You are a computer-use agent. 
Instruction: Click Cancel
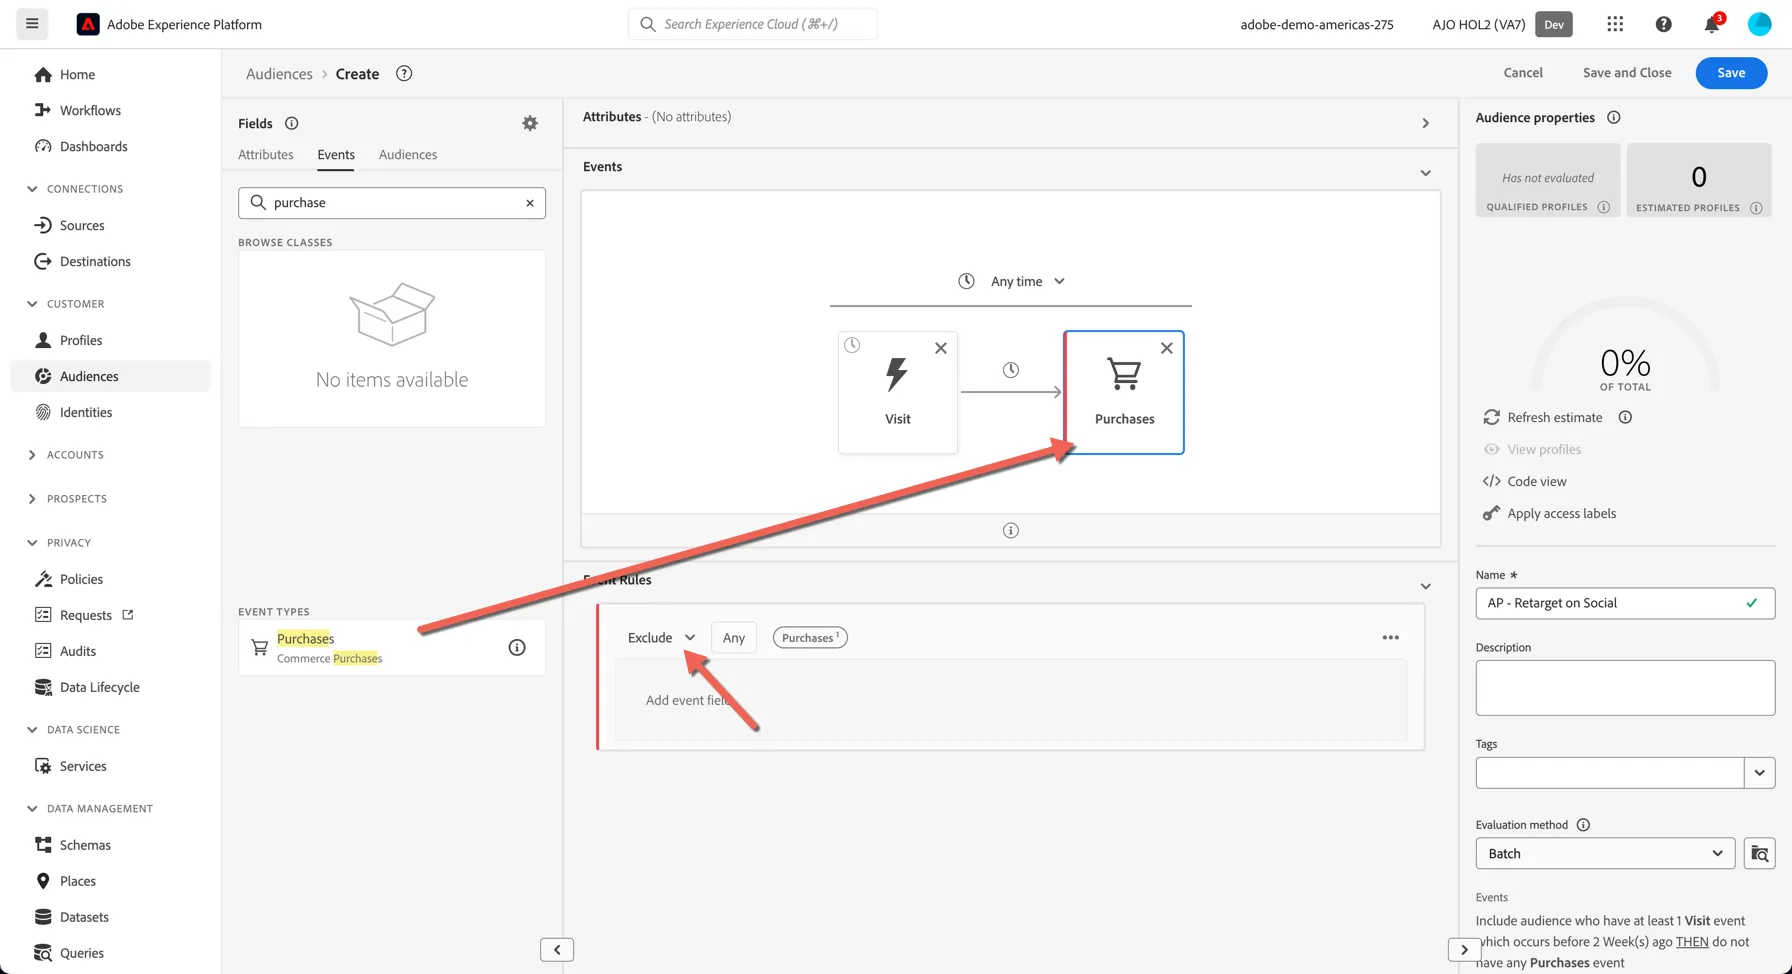(1523, 72)
